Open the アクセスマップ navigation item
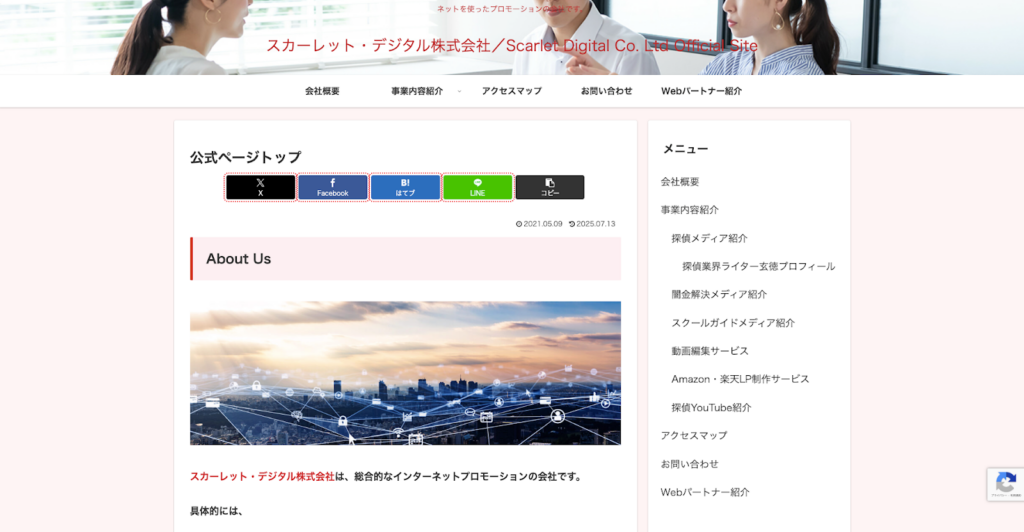The height and width of the screenshot is (532, 1024). (512, 91)
